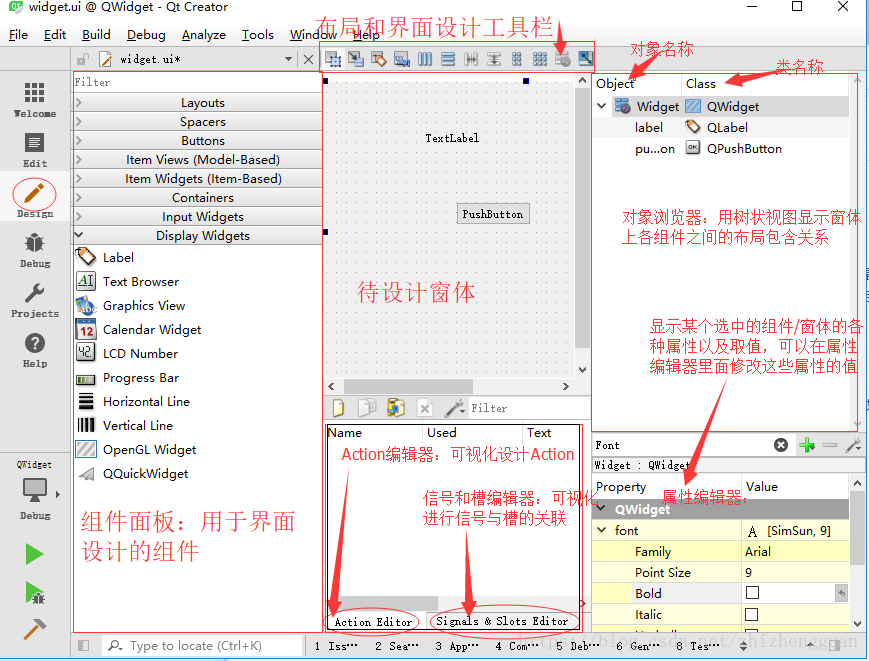Expand Item Views (Model-Based) category
The width and height of the screenshot is (869, 661).
click(x=198, y=160)
